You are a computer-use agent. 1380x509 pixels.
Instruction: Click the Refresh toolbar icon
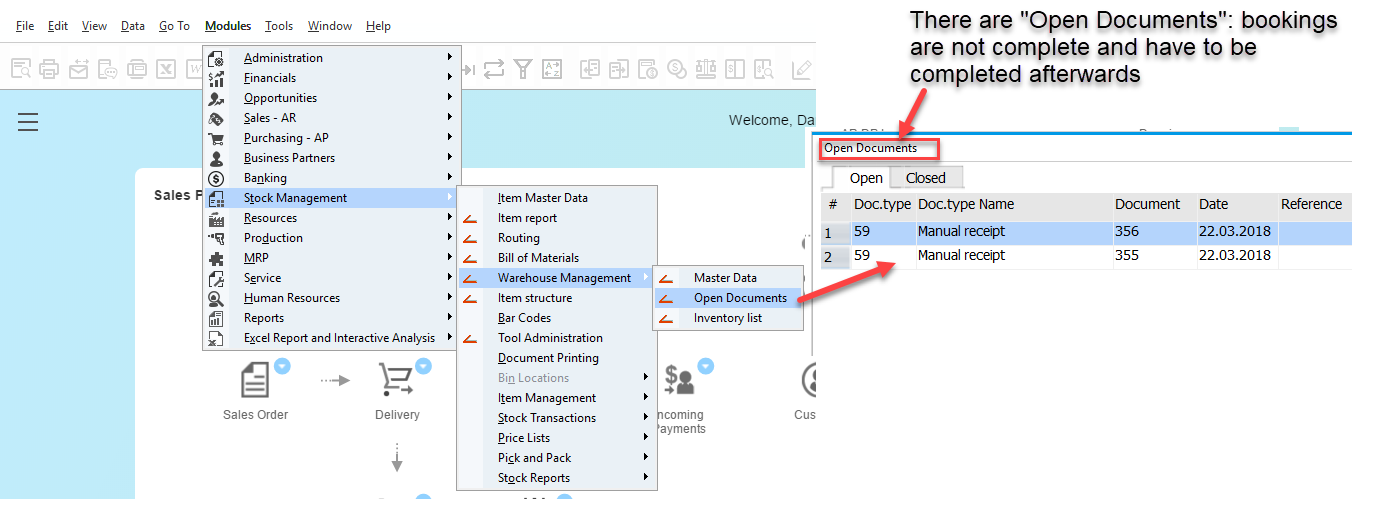(x=494, y=69)
